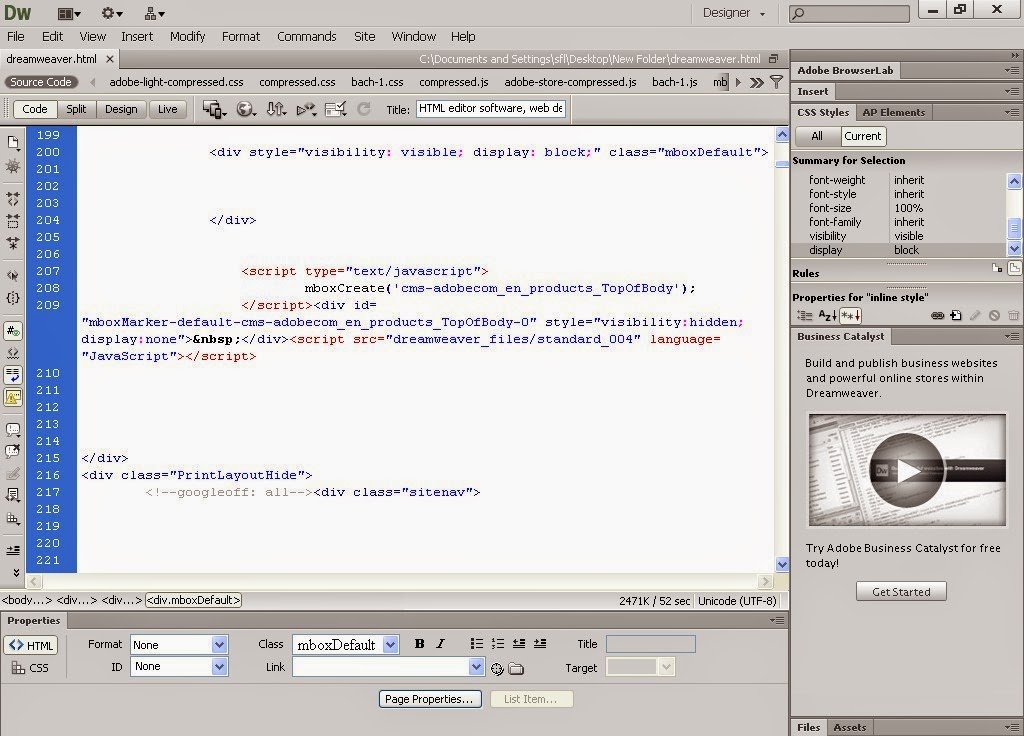Click the Bold B button

point(419,644)
